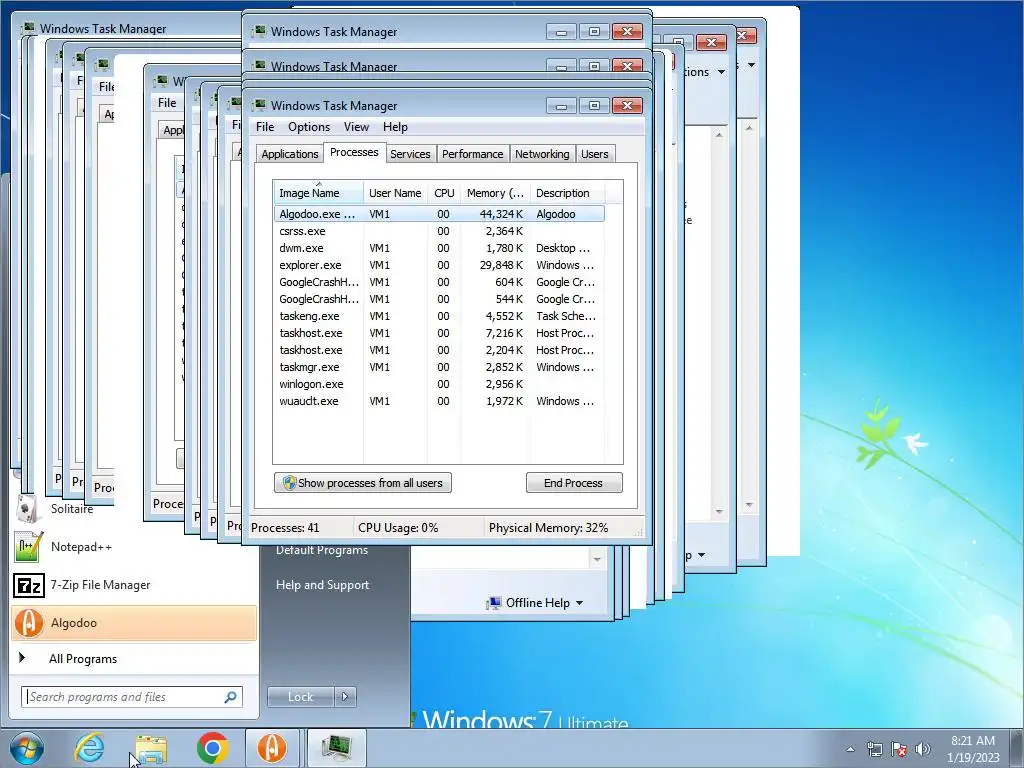Sort processes by Image Name column
This screenshot has width=1024, height=768.
pos(318,193)
